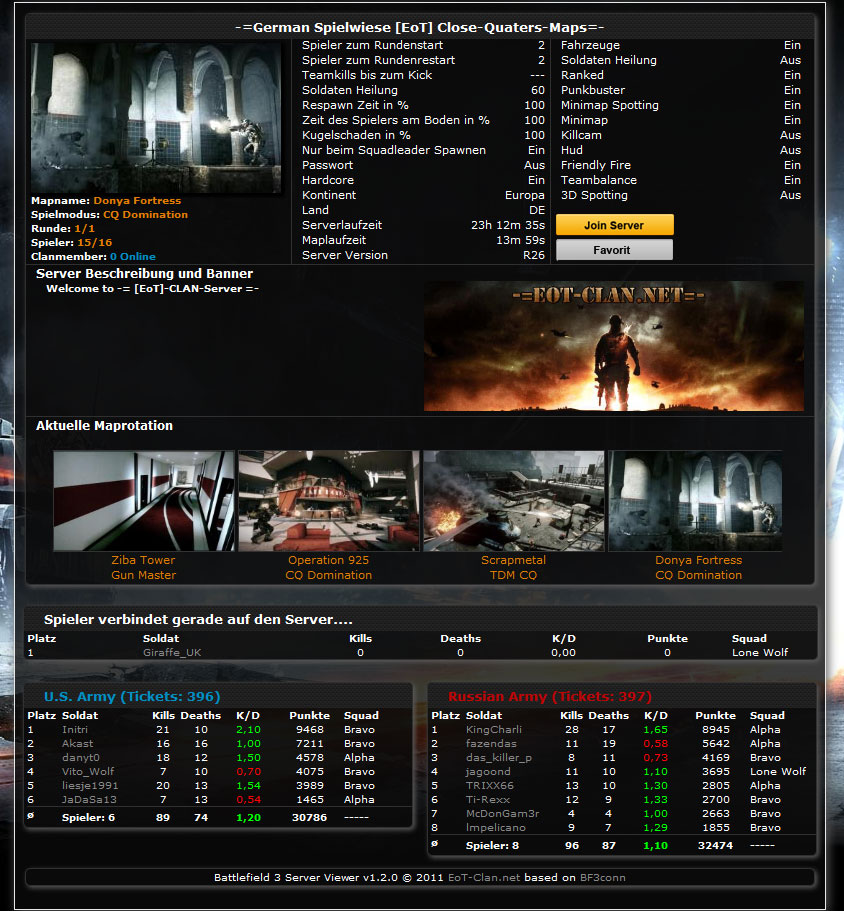Click player Vito_Wolf row name
Viewport: 844px width, 911px height.
(x=88, y=772)
